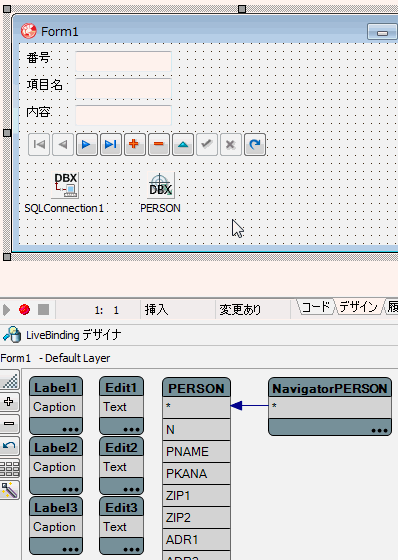Select the N field in PERSON

point(196,430)
